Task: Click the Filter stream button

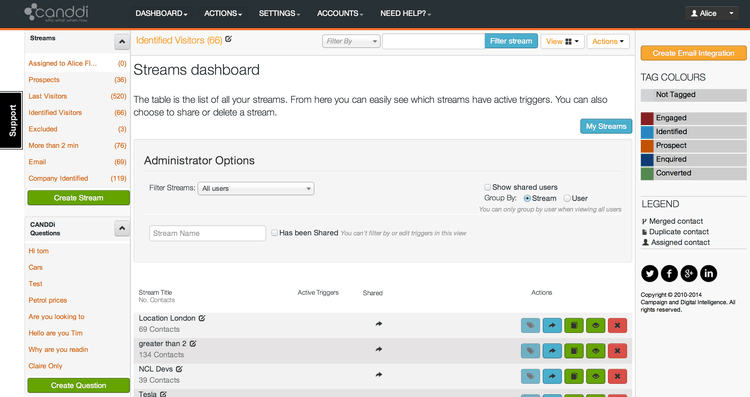Action: tap(511, 41)
